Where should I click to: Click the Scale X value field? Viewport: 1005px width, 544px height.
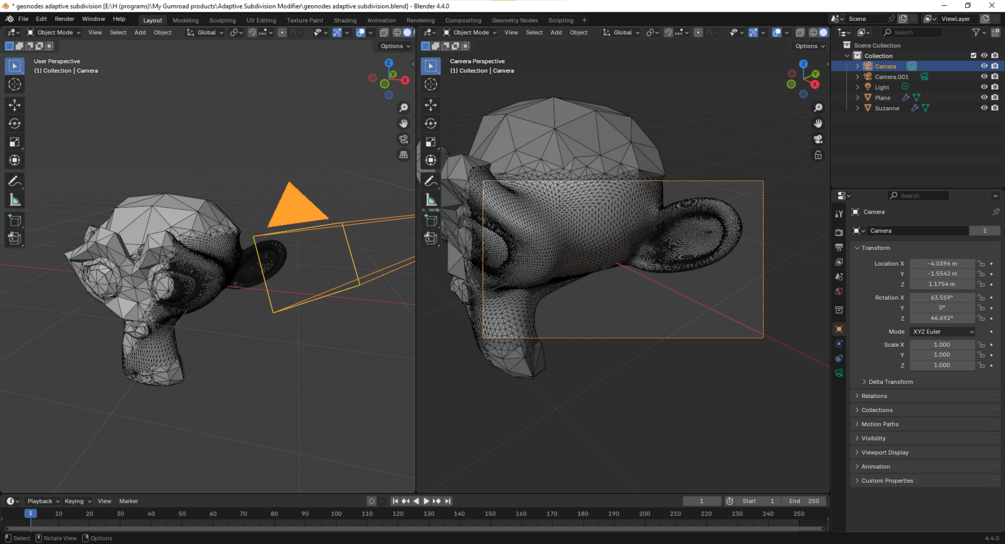click(x=942, y=345)
